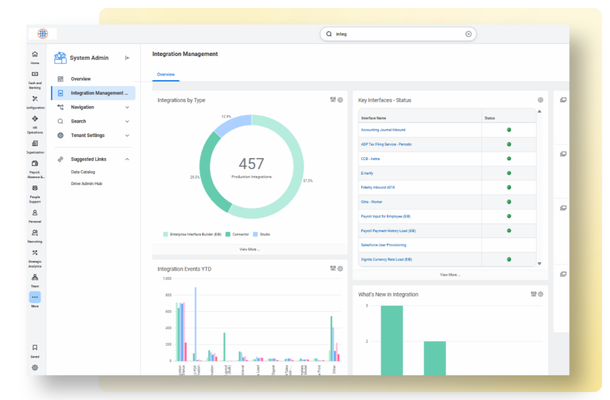Expand the Tenant Settings section
The height and width of the screenshot is (400, 610).
pos(93,135)
